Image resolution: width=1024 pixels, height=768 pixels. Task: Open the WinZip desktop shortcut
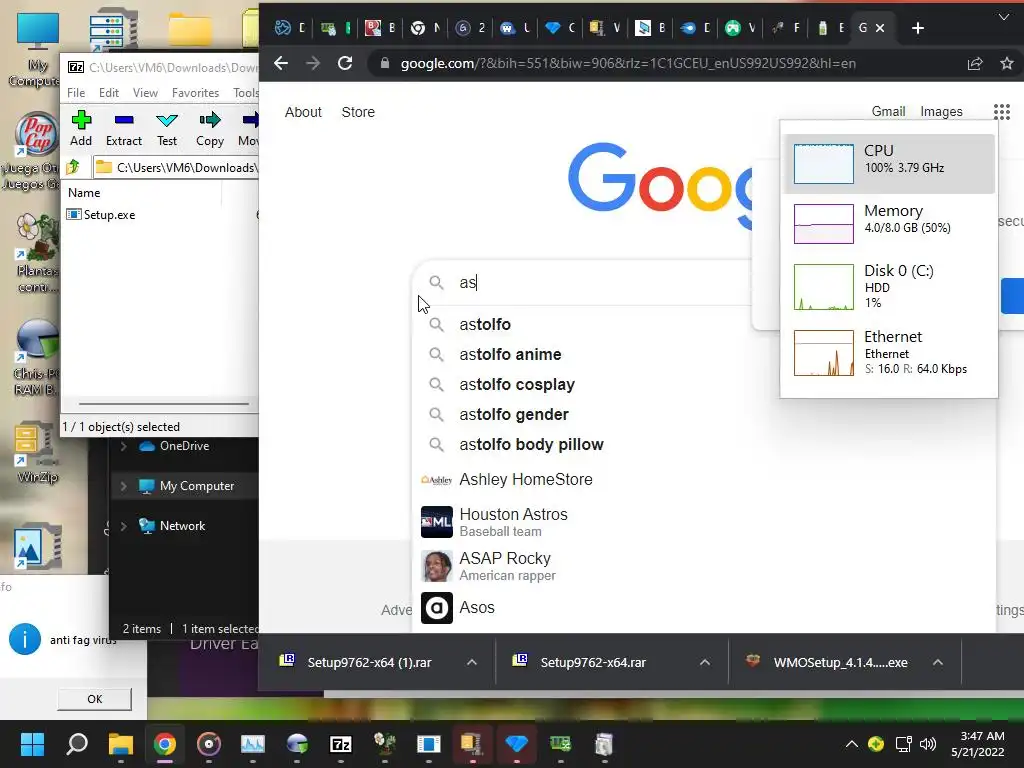(37, 453)
